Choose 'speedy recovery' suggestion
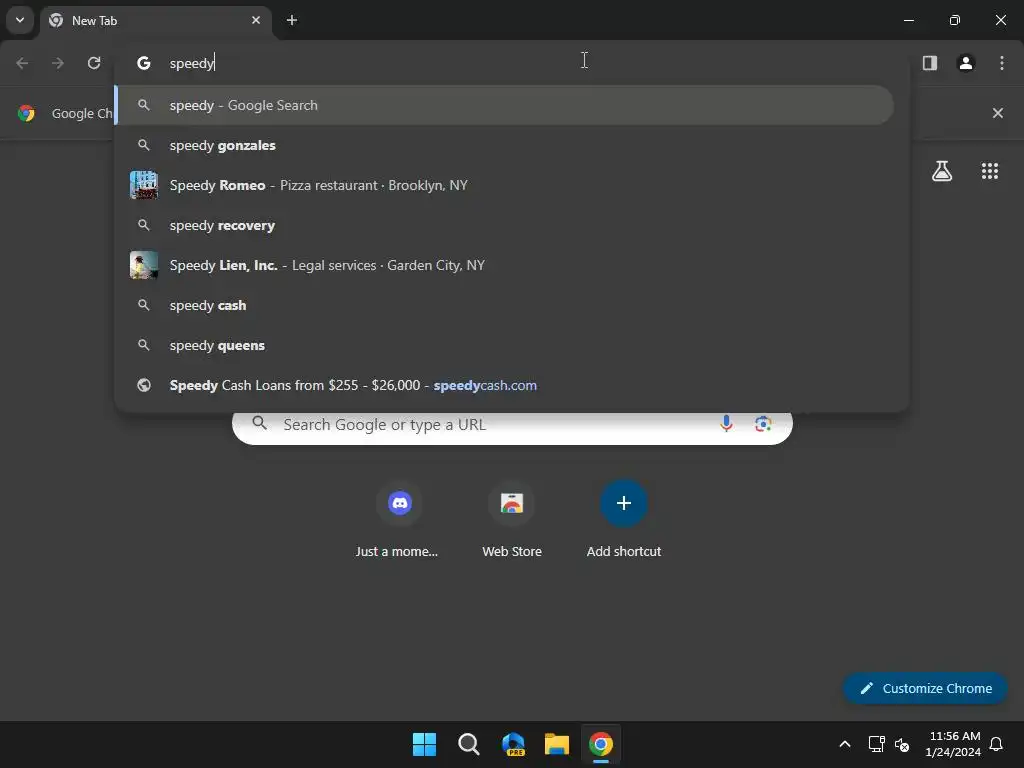Screen dimensions: 1024x768 click(504, 225)
